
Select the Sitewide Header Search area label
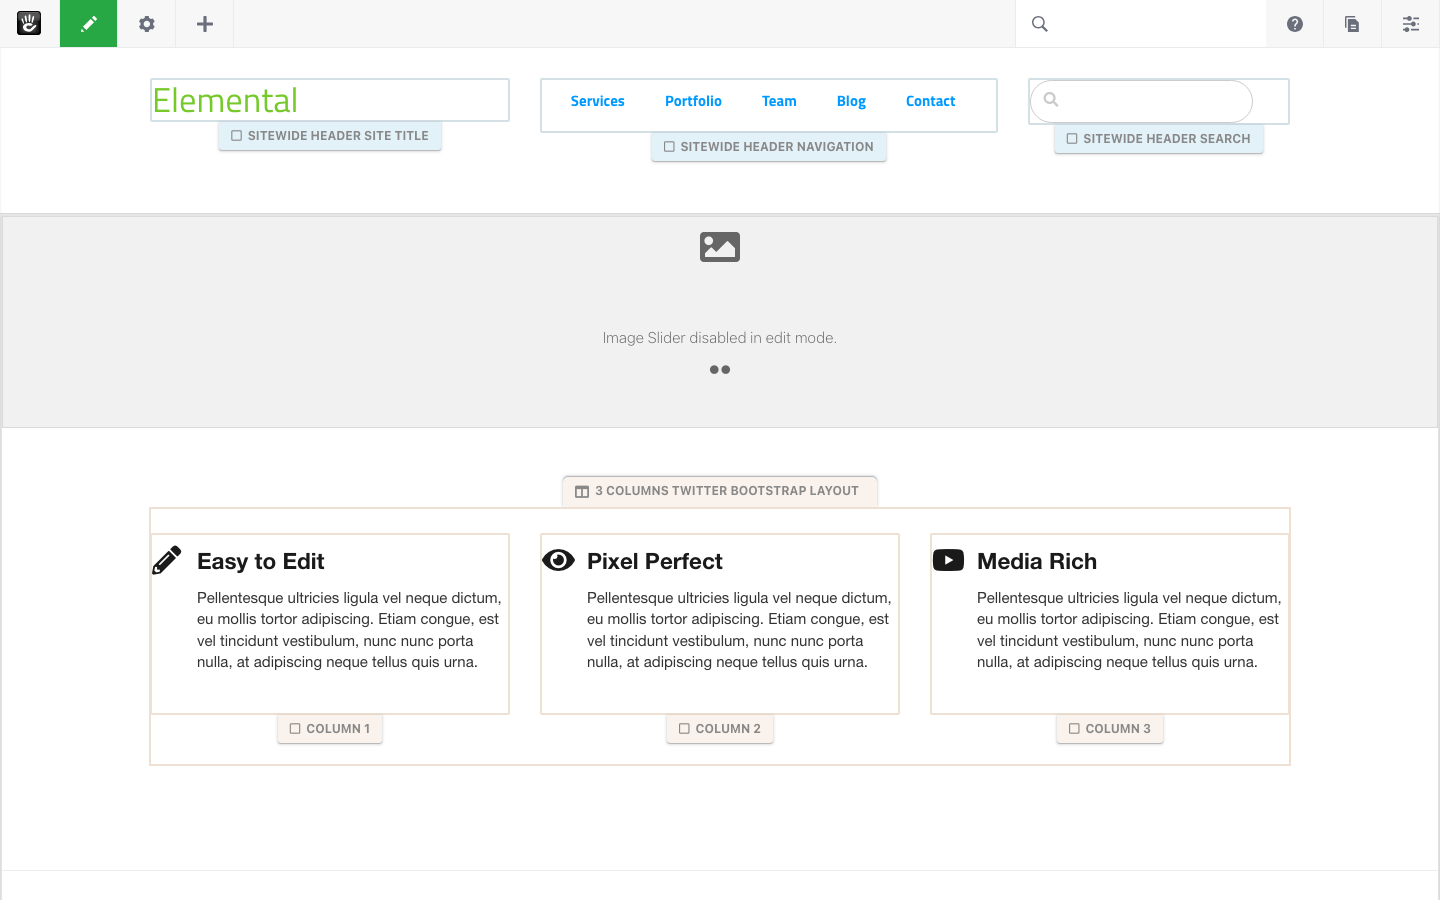pyautogui.click(x=1159, y=139)
